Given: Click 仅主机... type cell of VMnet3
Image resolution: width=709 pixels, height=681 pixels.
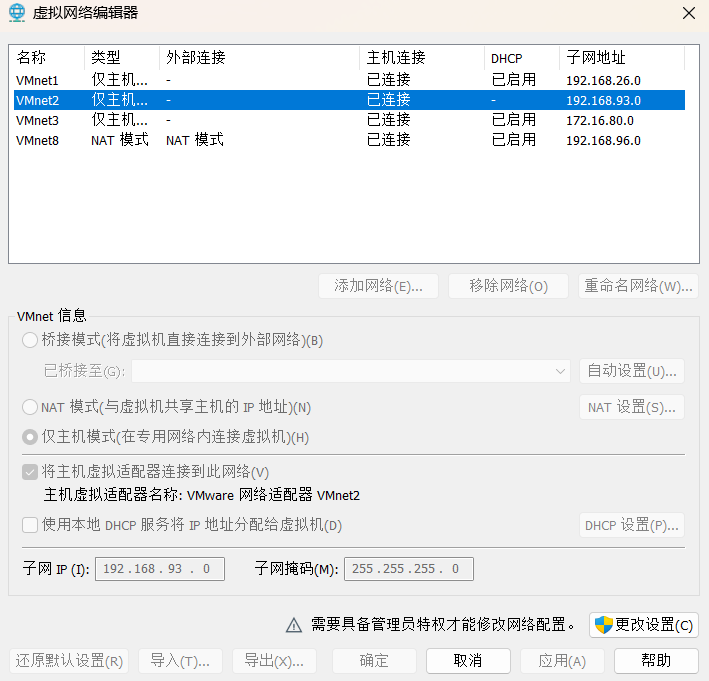Looking at the screenshot, I should pyautogui.click(x=119, y=120).
